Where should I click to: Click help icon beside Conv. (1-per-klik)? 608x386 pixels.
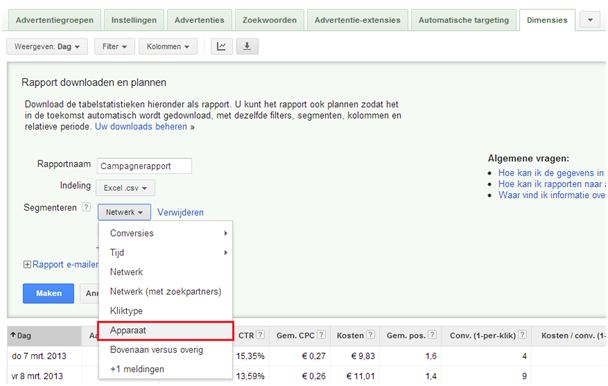(523, 334)
